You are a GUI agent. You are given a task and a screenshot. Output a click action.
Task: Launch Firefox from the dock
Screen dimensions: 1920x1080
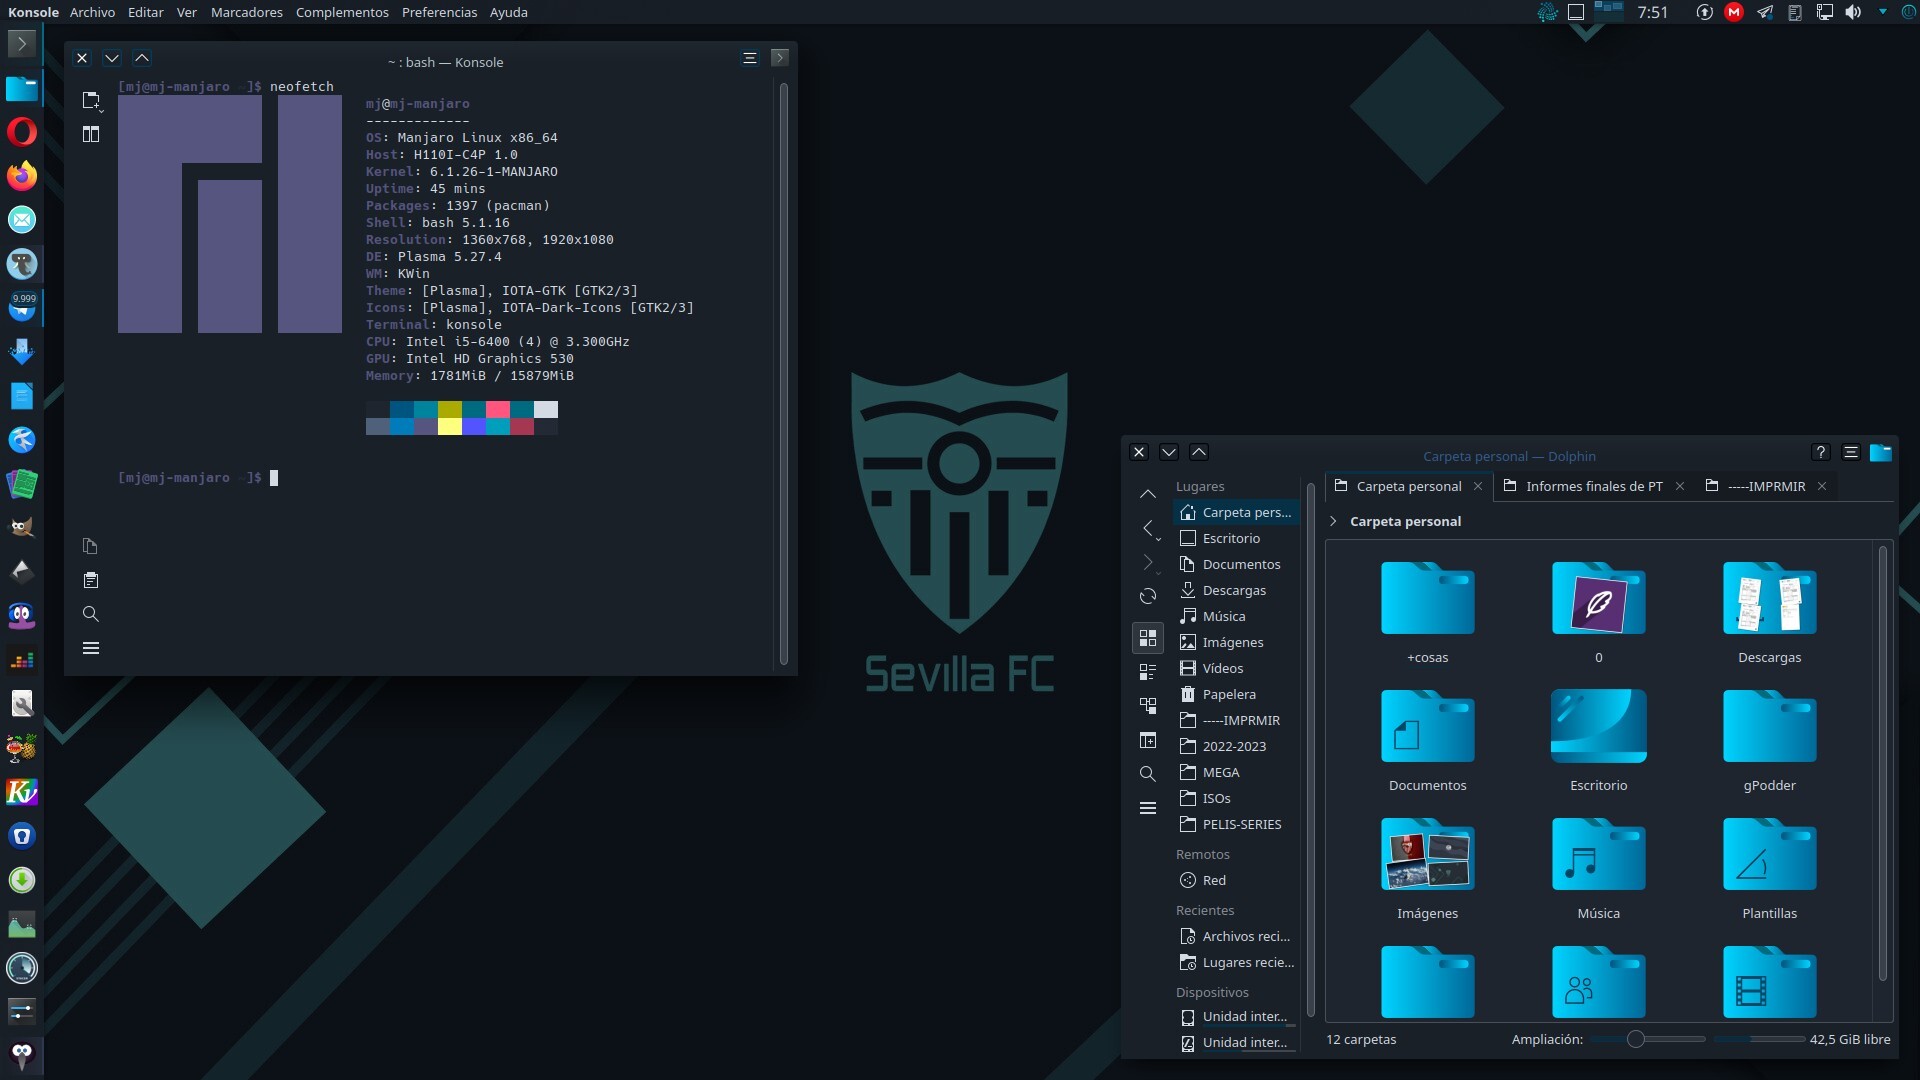[22, 176]
